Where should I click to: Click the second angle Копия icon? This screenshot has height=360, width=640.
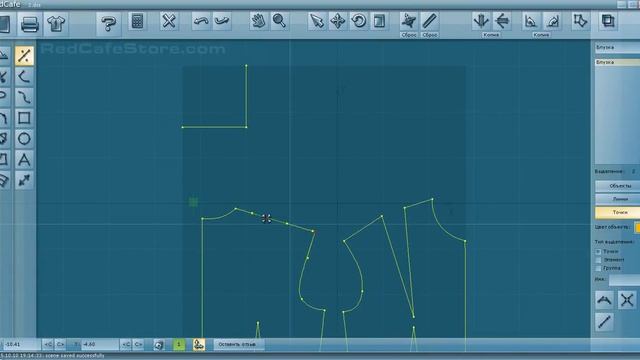point(552,21)
